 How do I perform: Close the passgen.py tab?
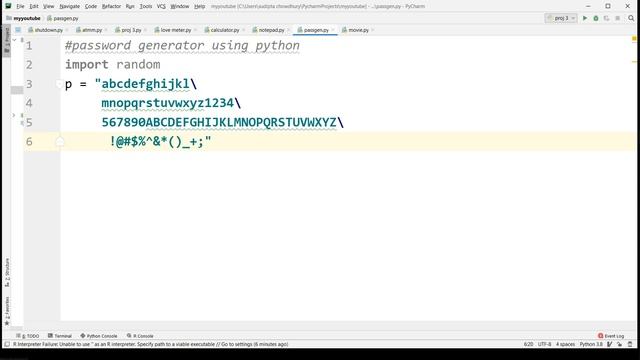pyautogui.click(x=333, y=30)
